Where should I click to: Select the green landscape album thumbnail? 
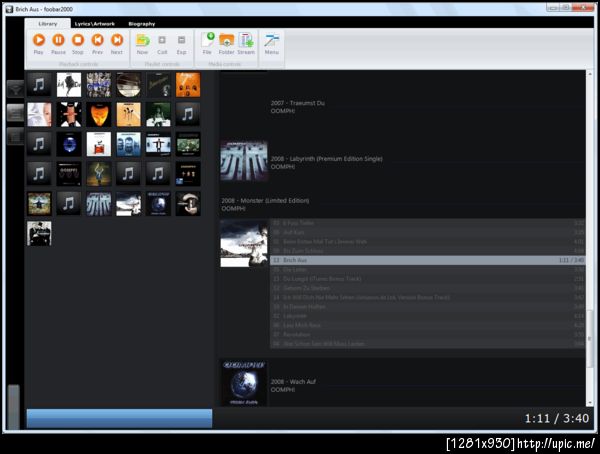point(188,144)
